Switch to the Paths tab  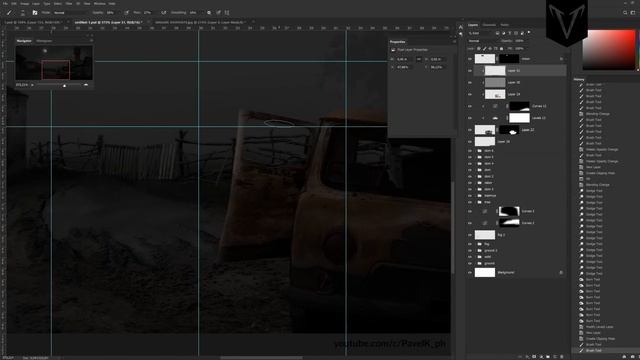pos(504,25)
